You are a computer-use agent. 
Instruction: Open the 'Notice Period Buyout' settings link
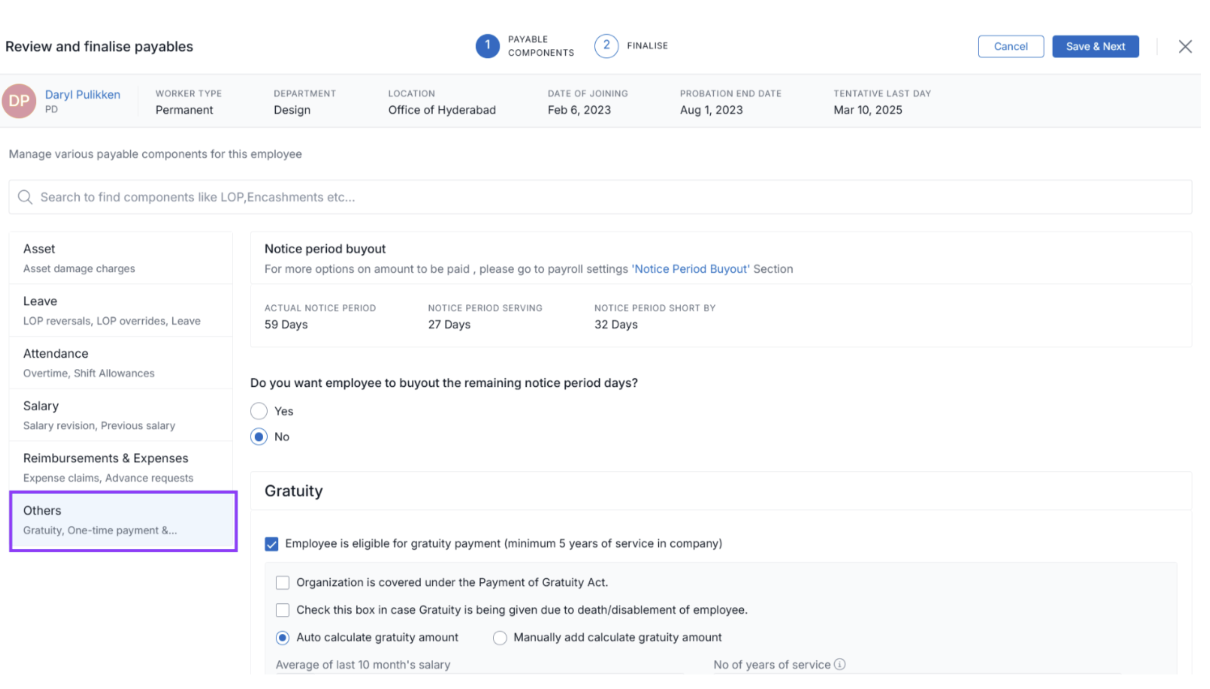coord(691,269)
